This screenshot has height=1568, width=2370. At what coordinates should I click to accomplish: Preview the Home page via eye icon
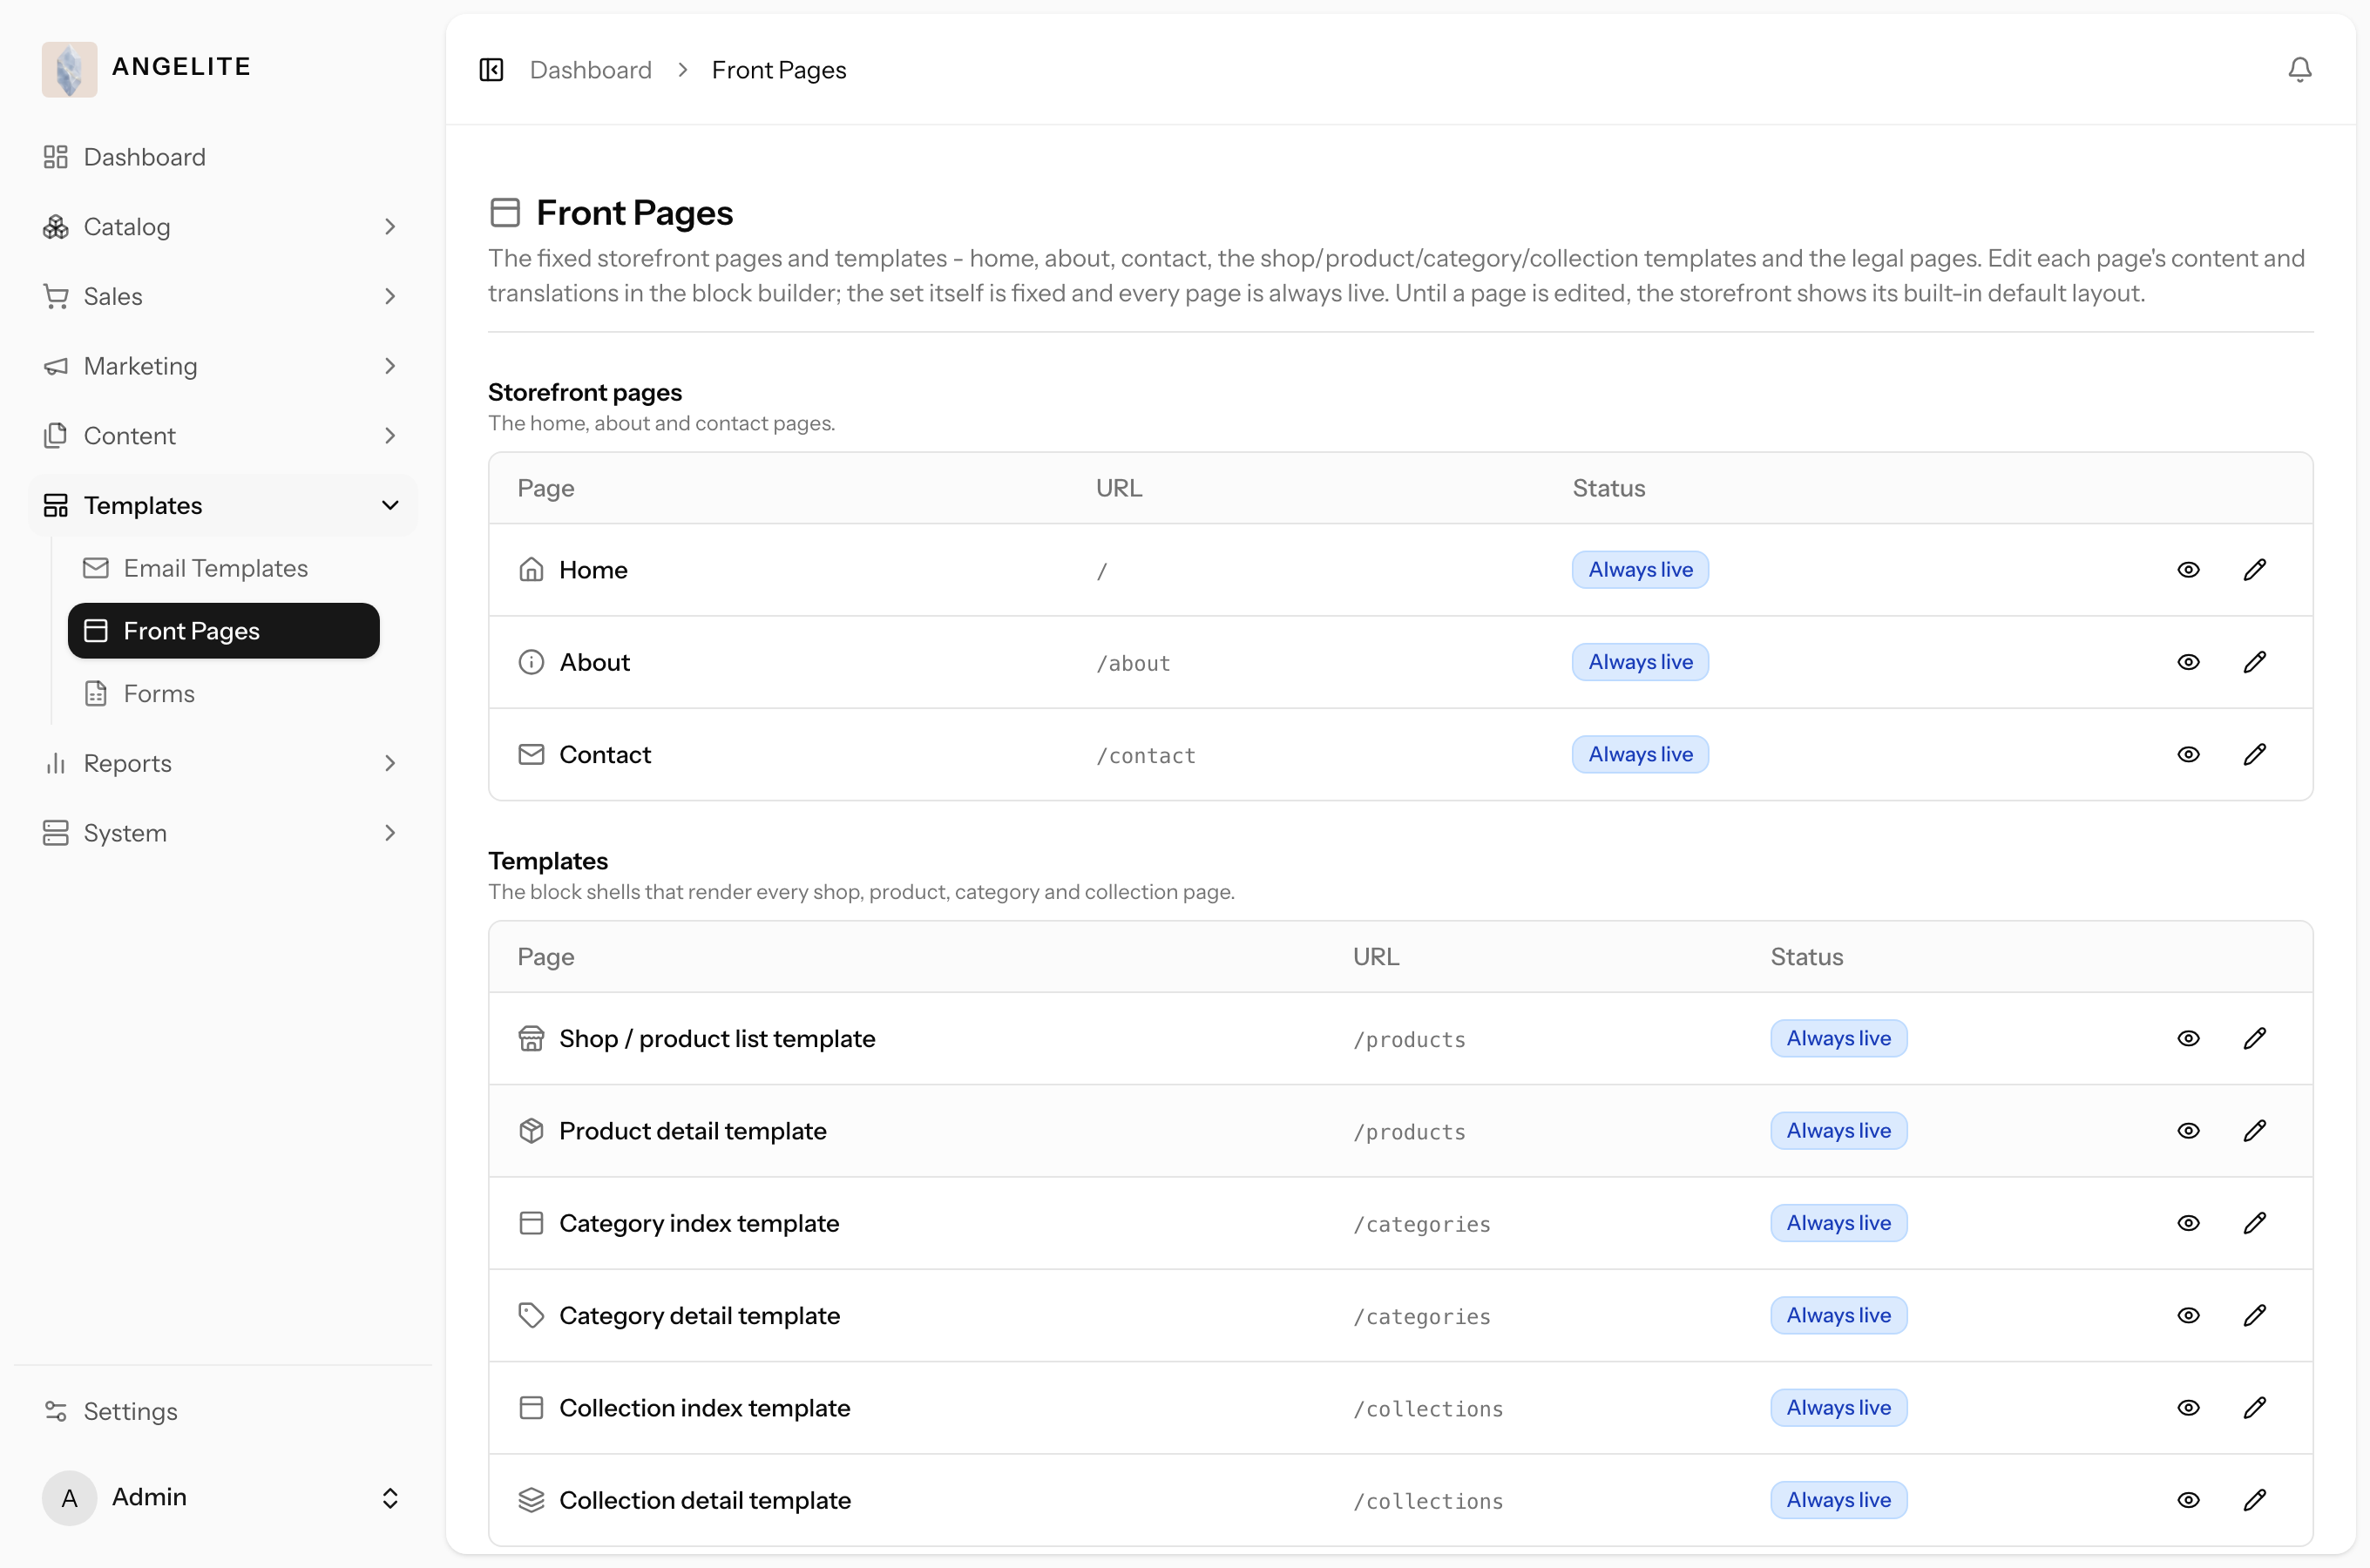click(2188, 570)
